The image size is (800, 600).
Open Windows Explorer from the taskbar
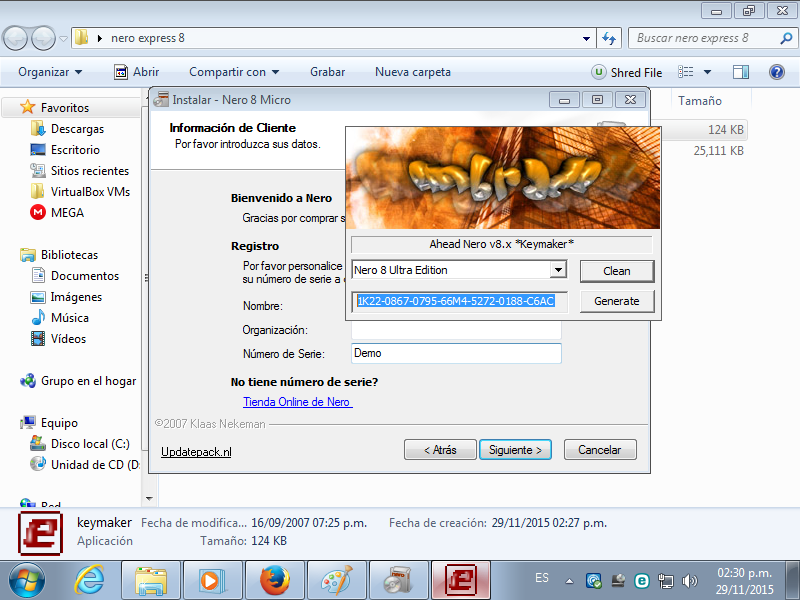tap(151, 580)
